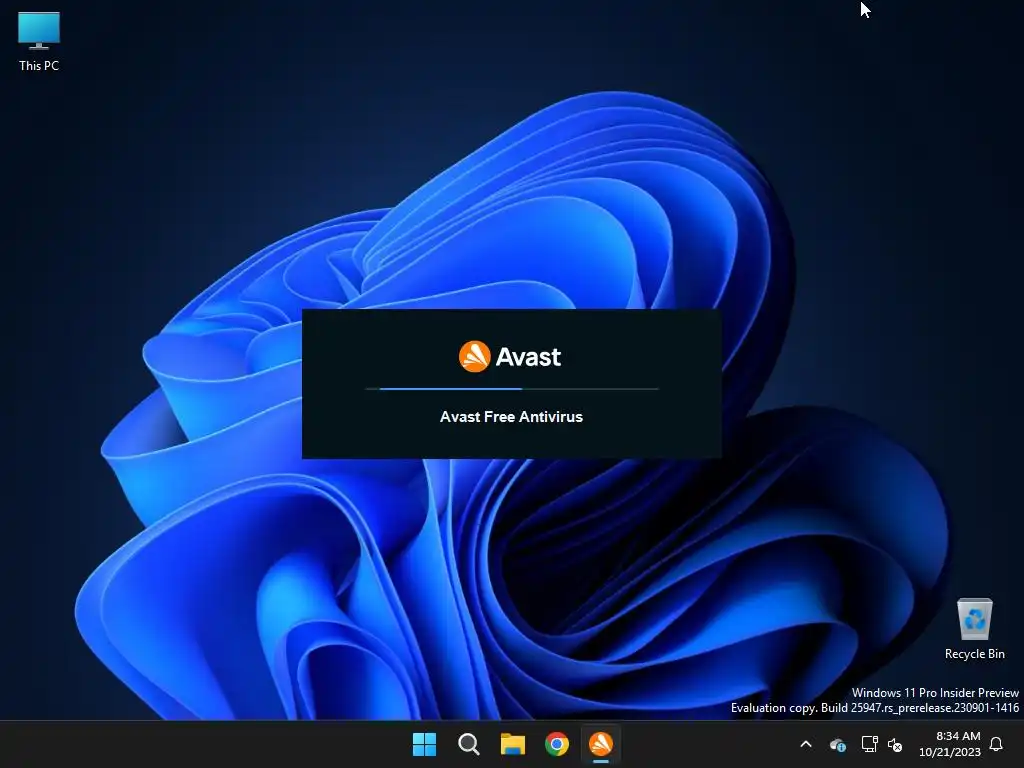
Task: Open taskbar Search
Action: 469,744
